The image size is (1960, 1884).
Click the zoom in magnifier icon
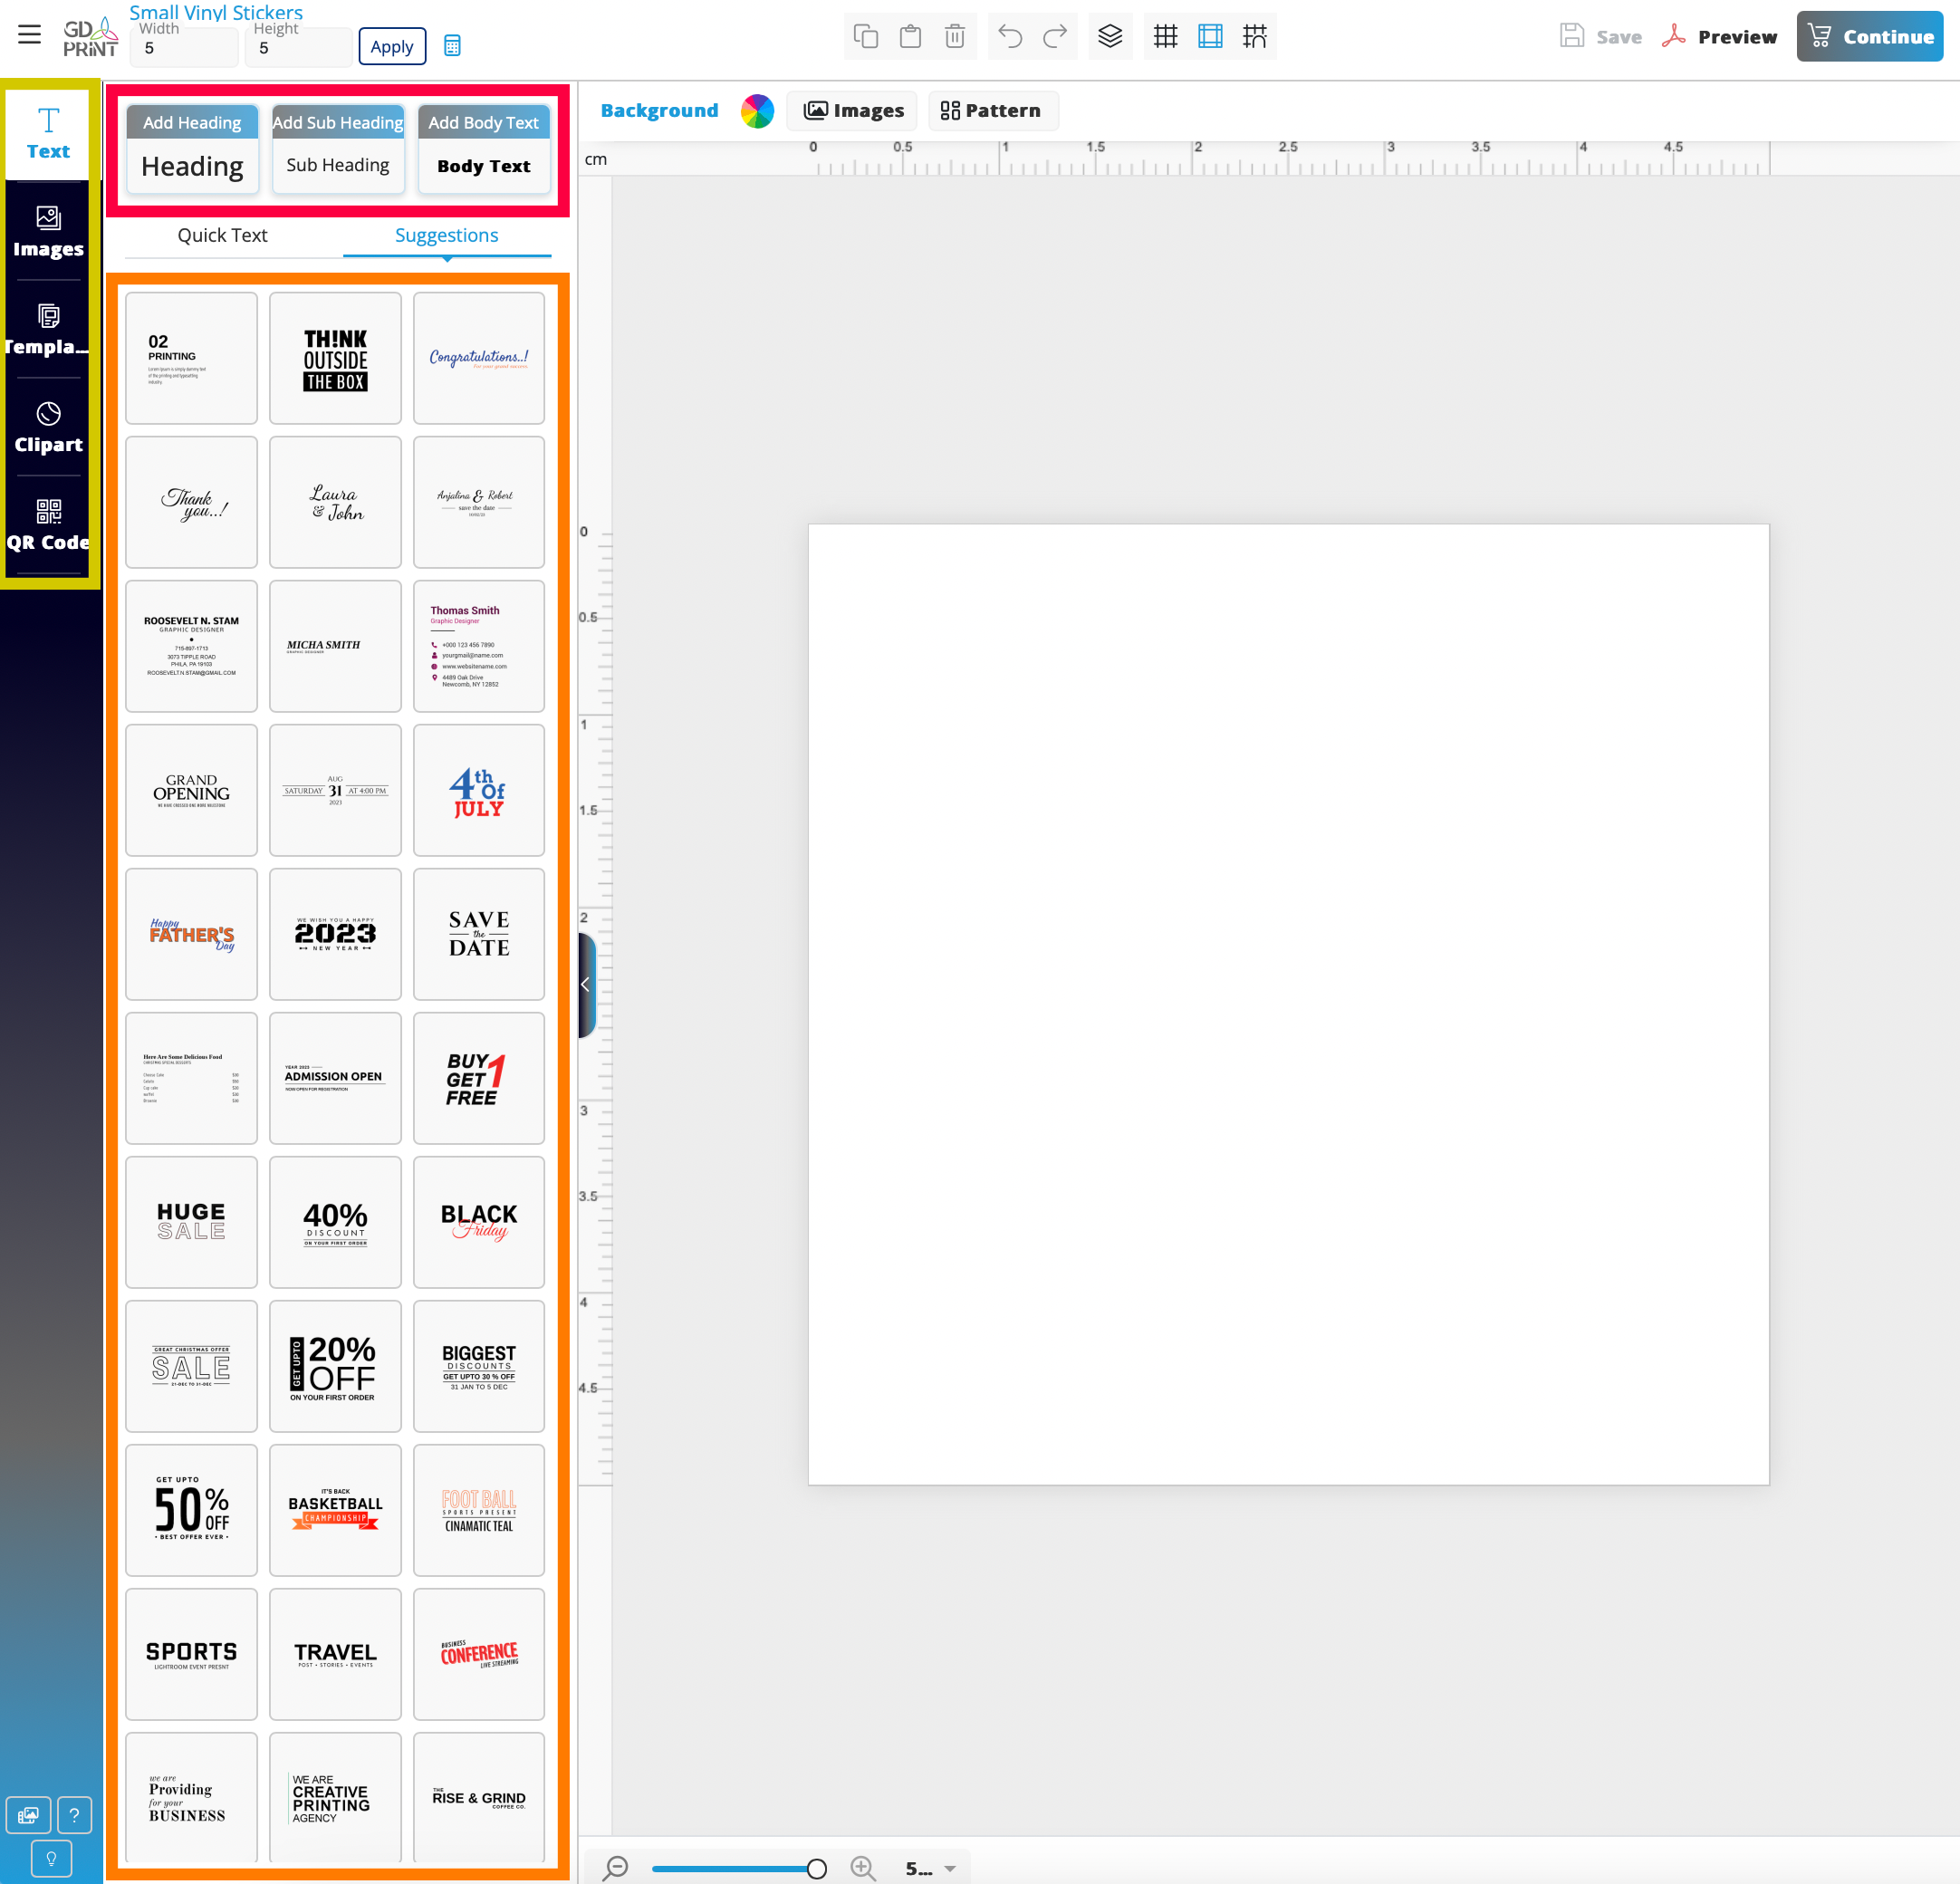(x=863, y=1867)
